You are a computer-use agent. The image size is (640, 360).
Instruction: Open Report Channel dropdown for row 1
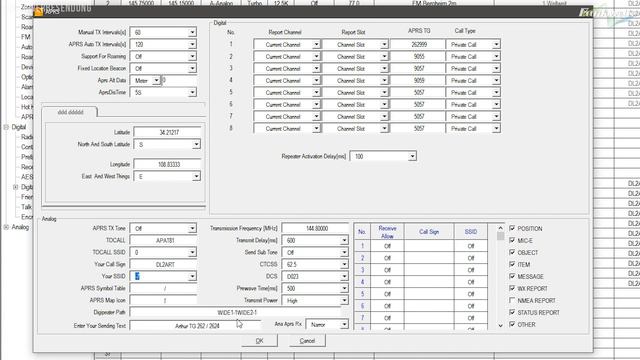click(316, 44)
